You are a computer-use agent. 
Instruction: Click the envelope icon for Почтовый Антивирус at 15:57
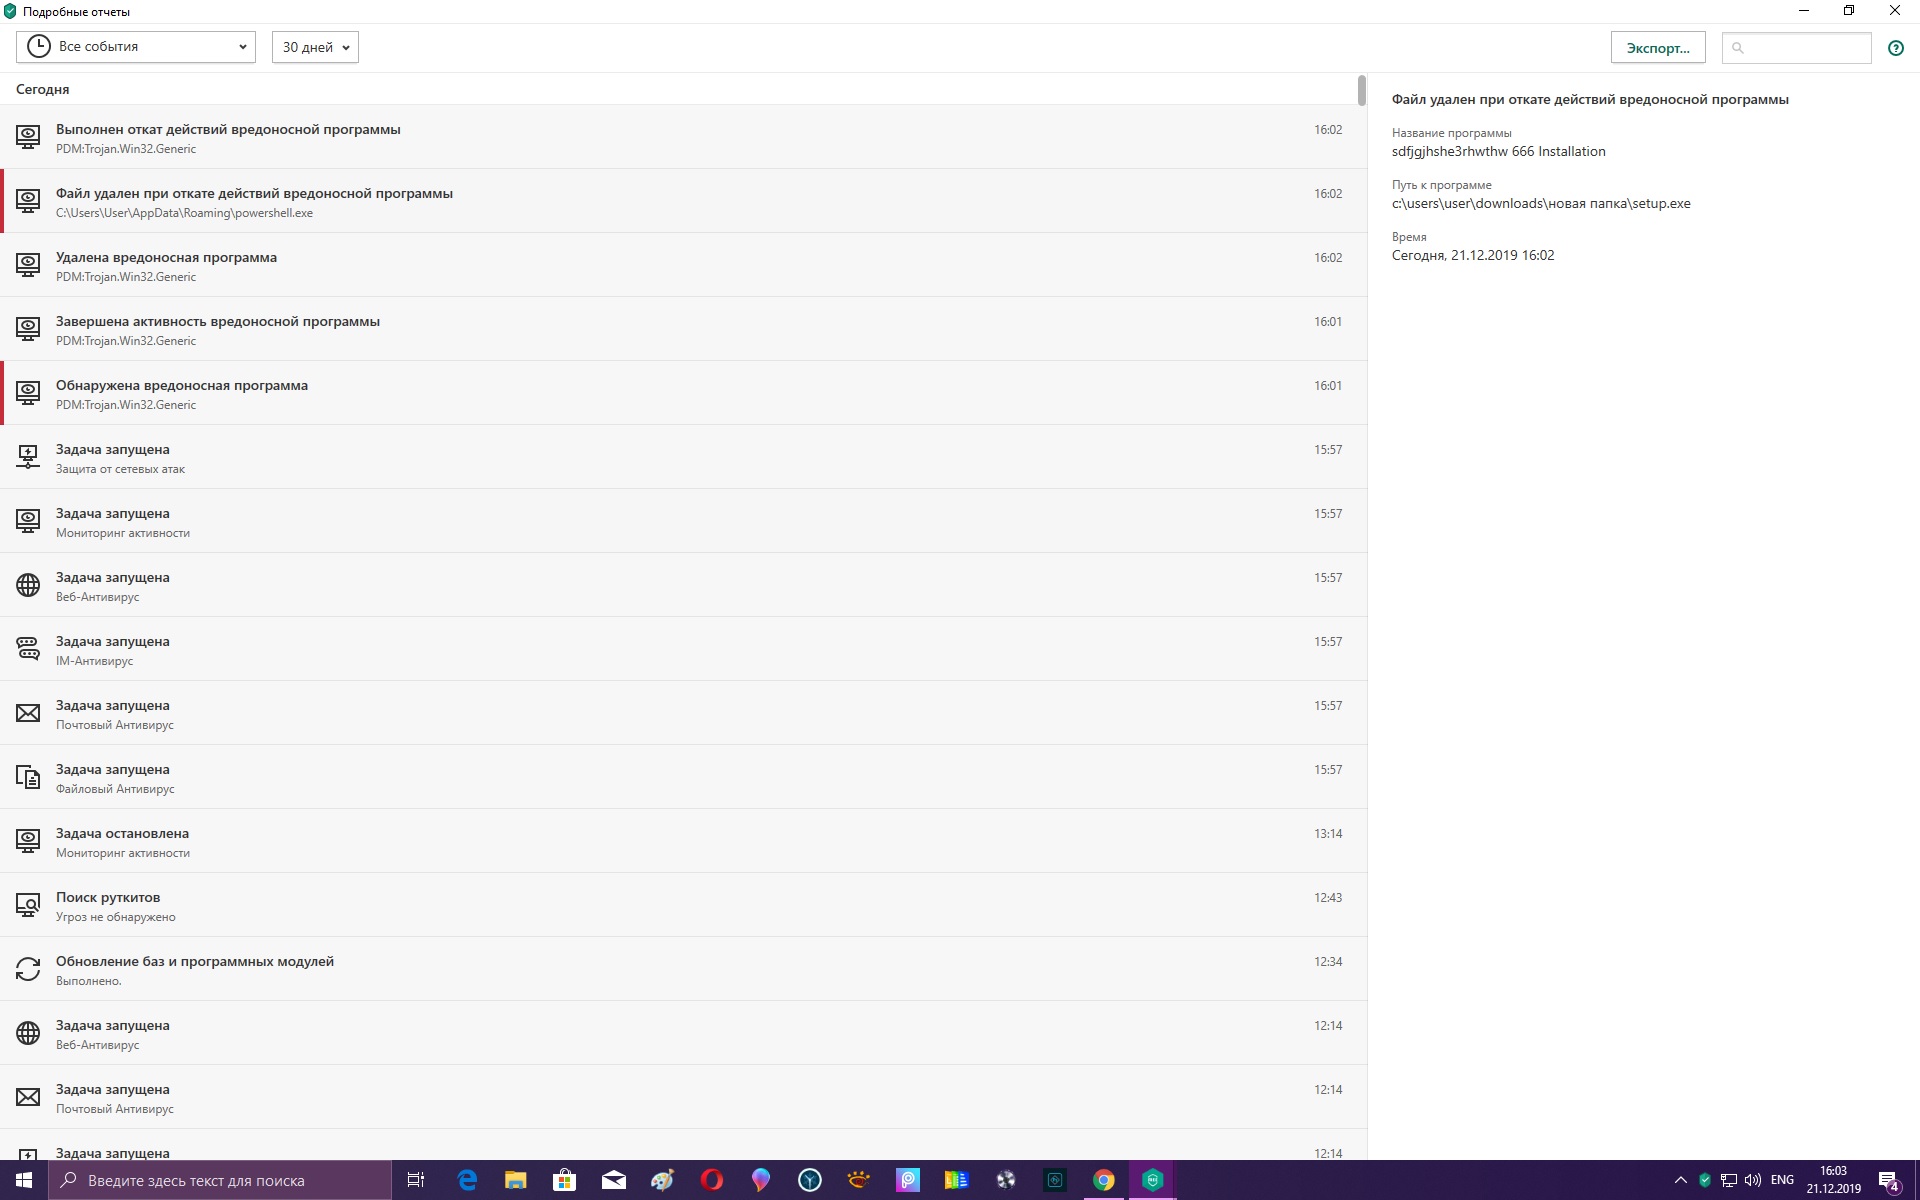point(28,713)
